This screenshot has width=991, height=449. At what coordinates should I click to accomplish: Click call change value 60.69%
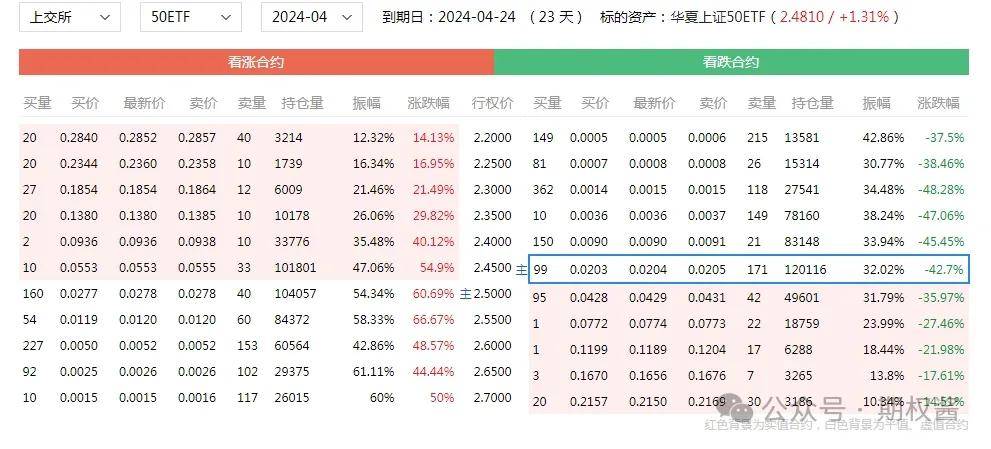pyautogui.click(x=433, y=293)
